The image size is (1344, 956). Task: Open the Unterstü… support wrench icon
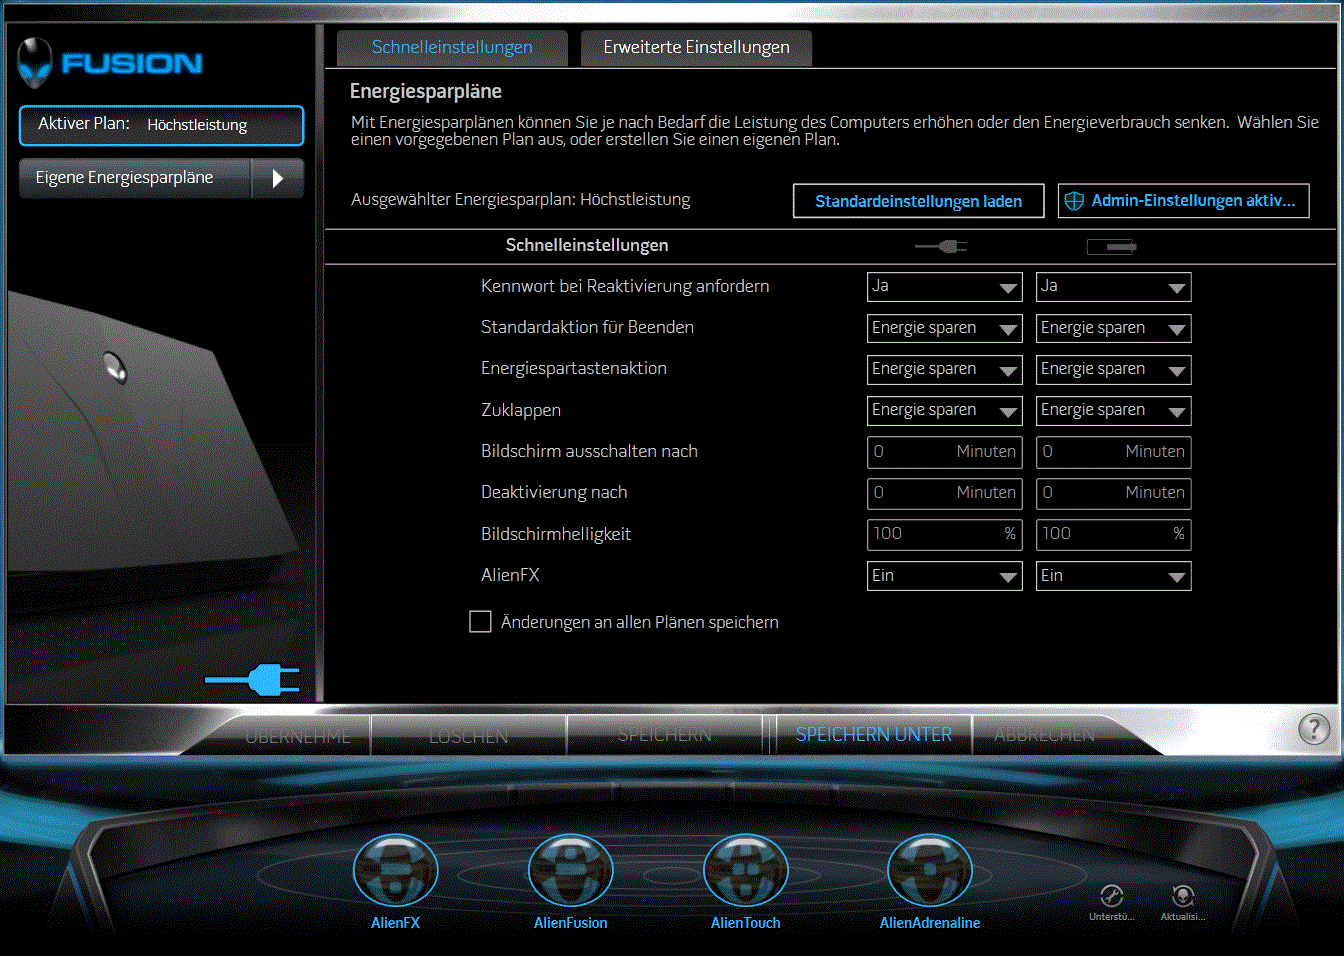point(1111,896)
